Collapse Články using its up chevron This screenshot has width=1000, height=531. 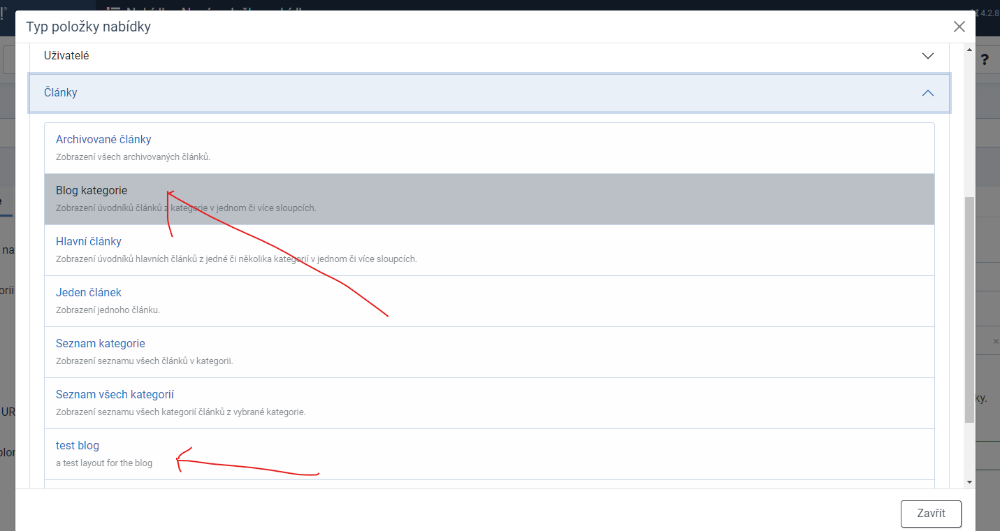pyautogui.click(x=927, y=93)
